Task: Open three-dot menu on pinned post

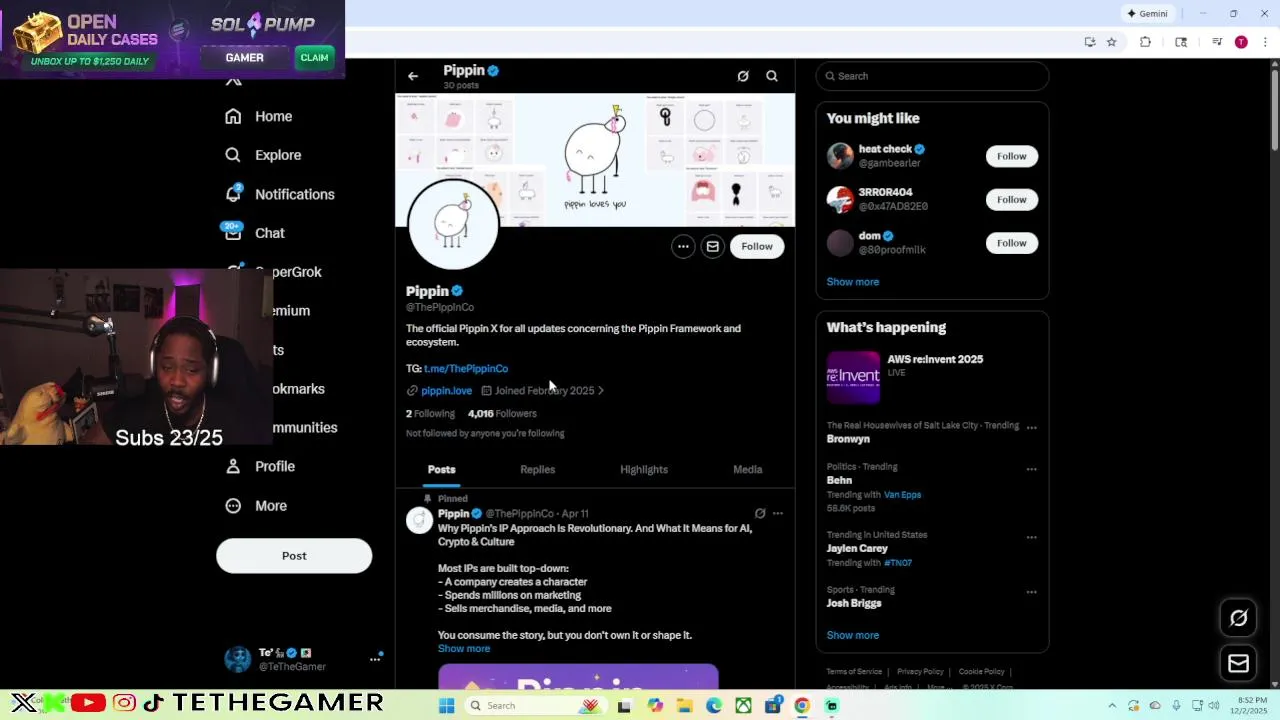Action: point(778,514)
